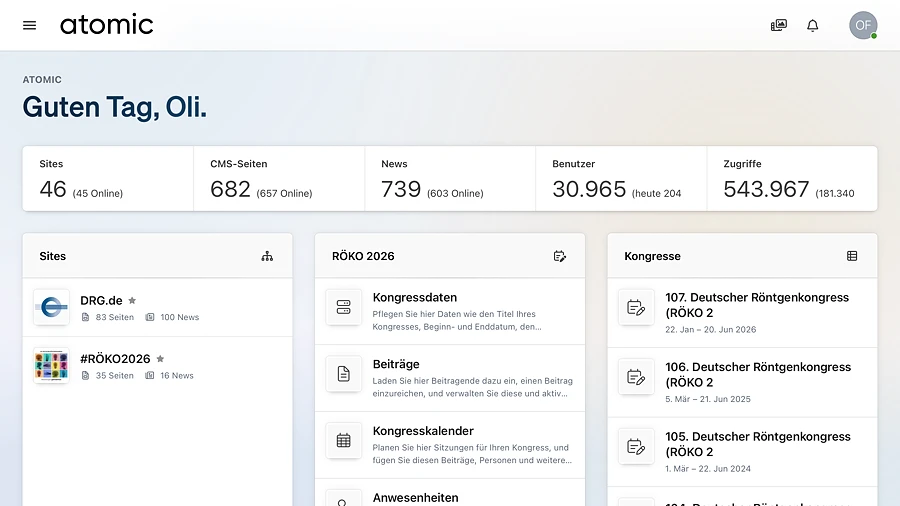
Task: Open the CMS-Seiten statistics card
Action: click(278, 179)
